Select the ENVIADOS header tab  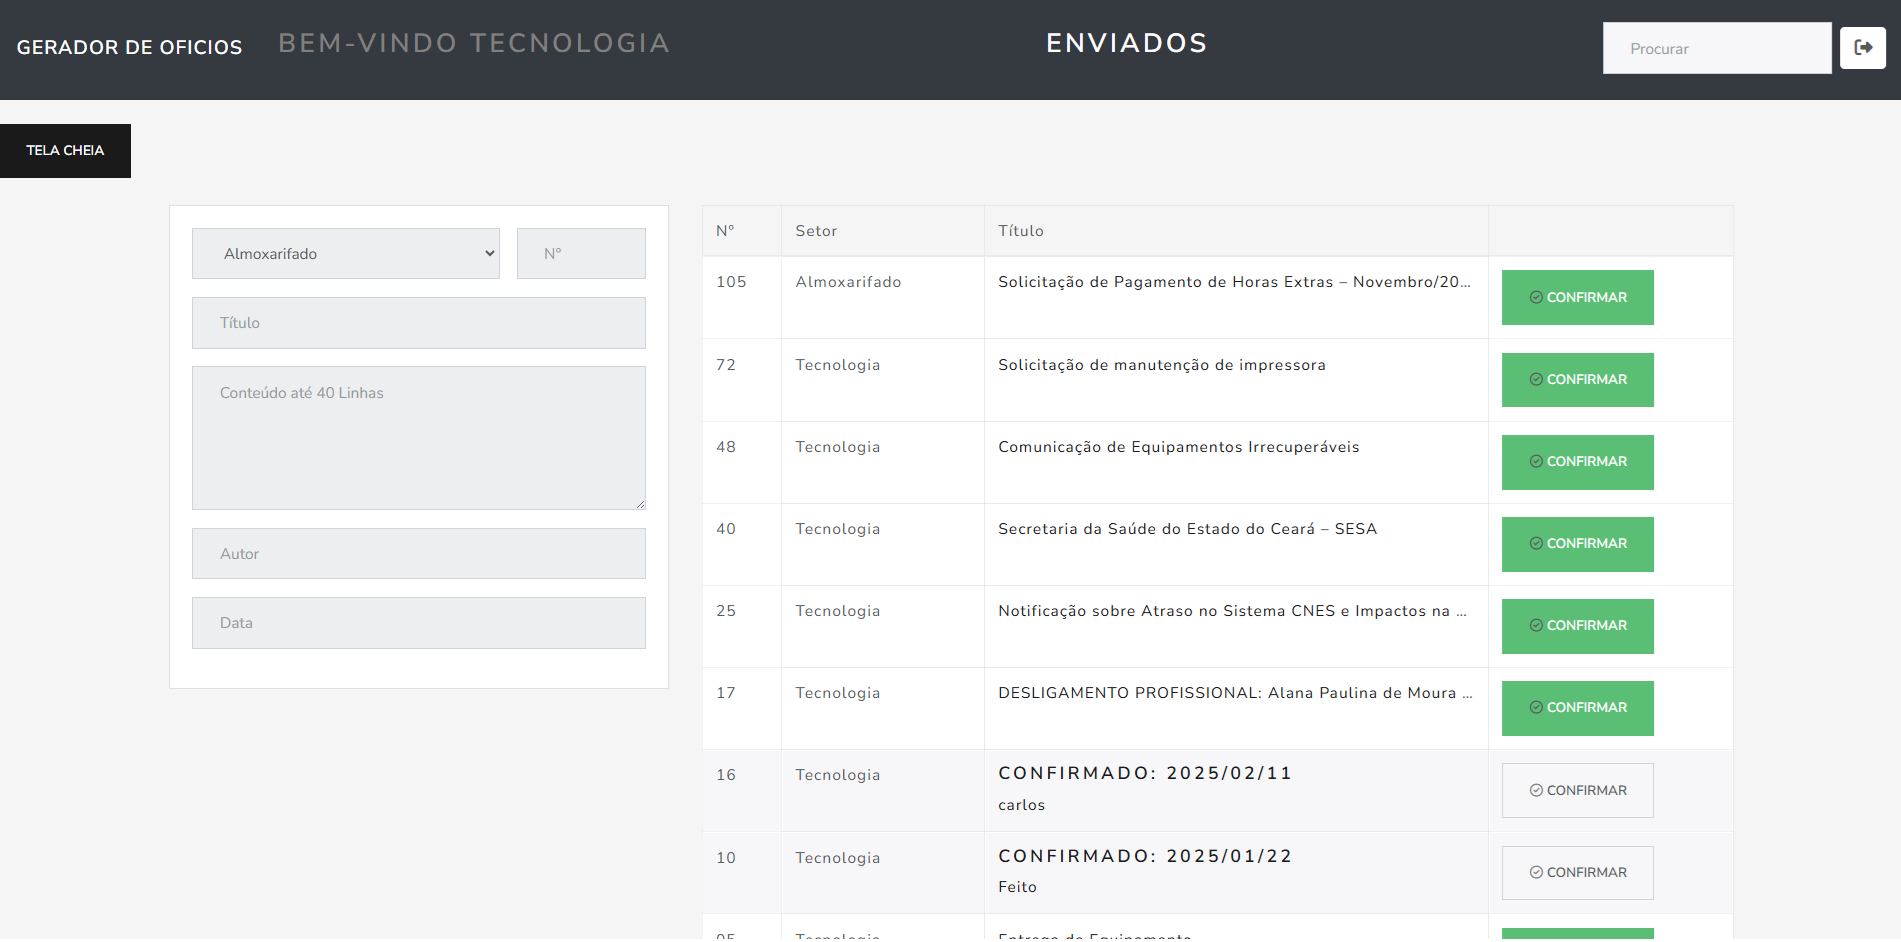point(1126,43)
